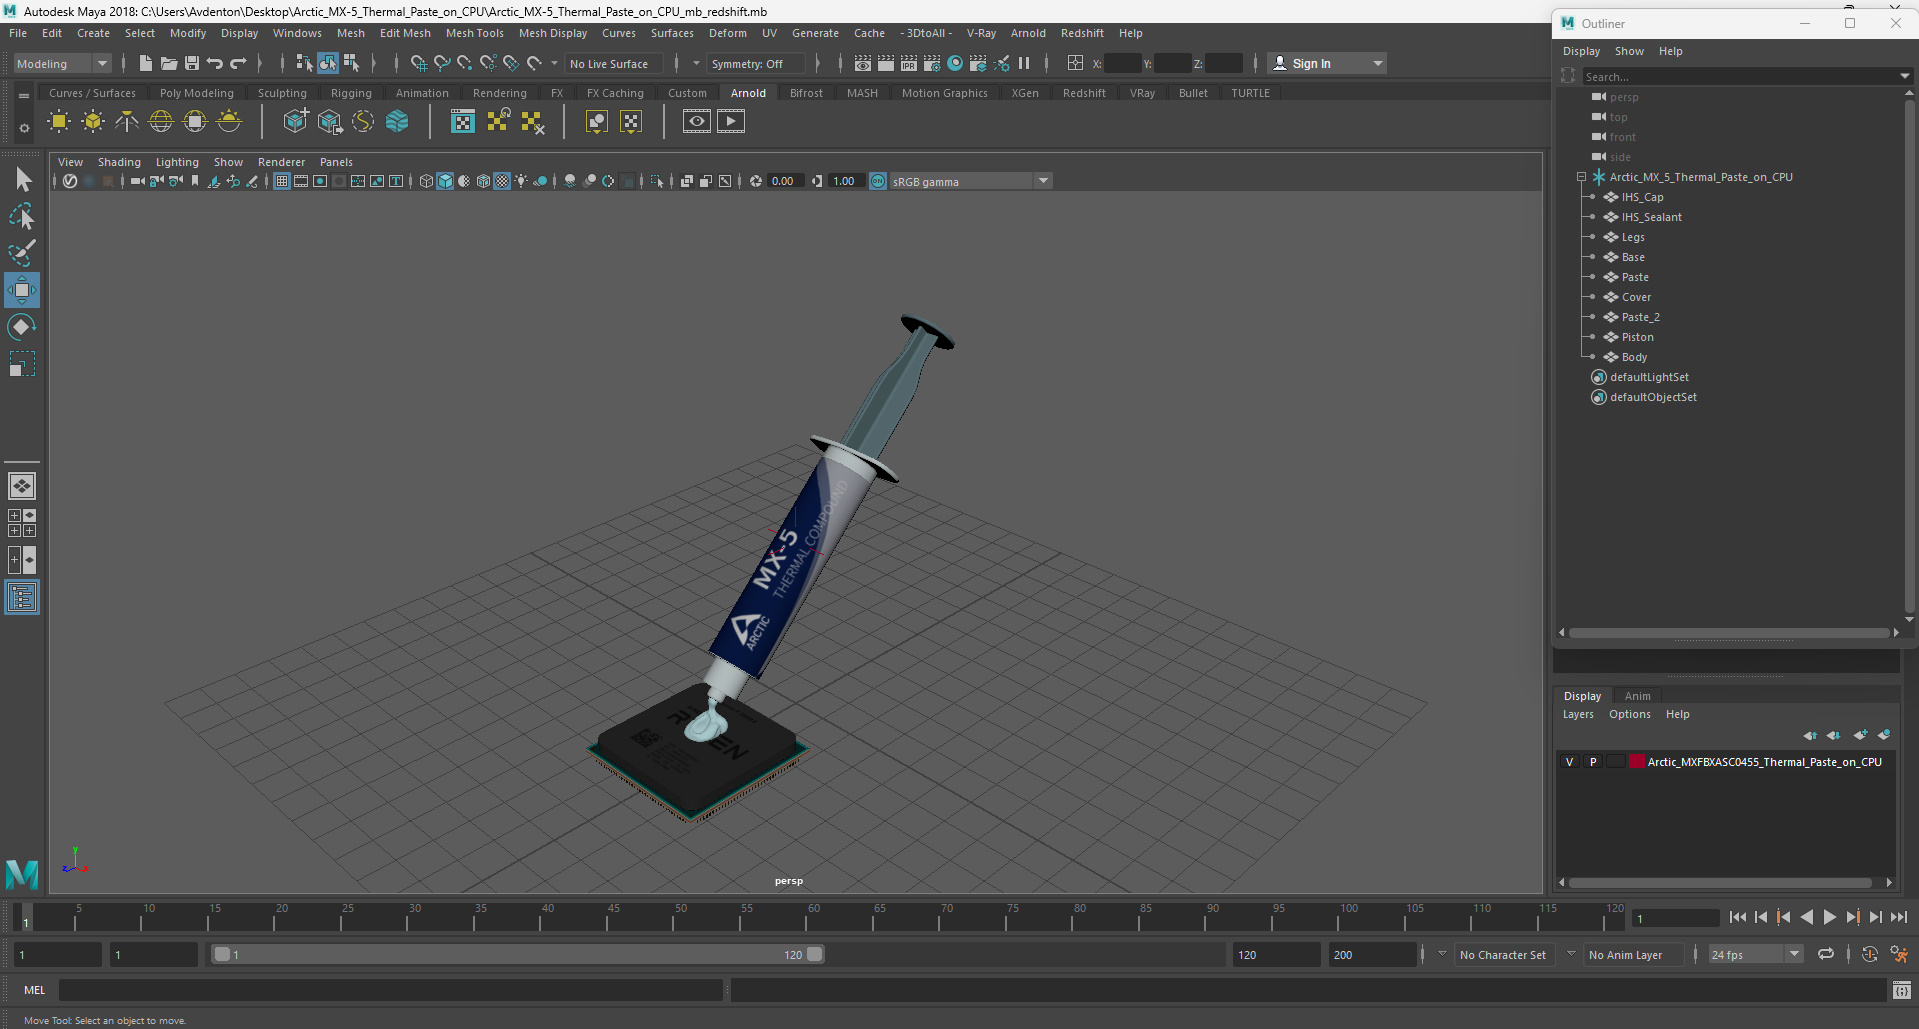Toggle layer playback P box

[1593, 762]
